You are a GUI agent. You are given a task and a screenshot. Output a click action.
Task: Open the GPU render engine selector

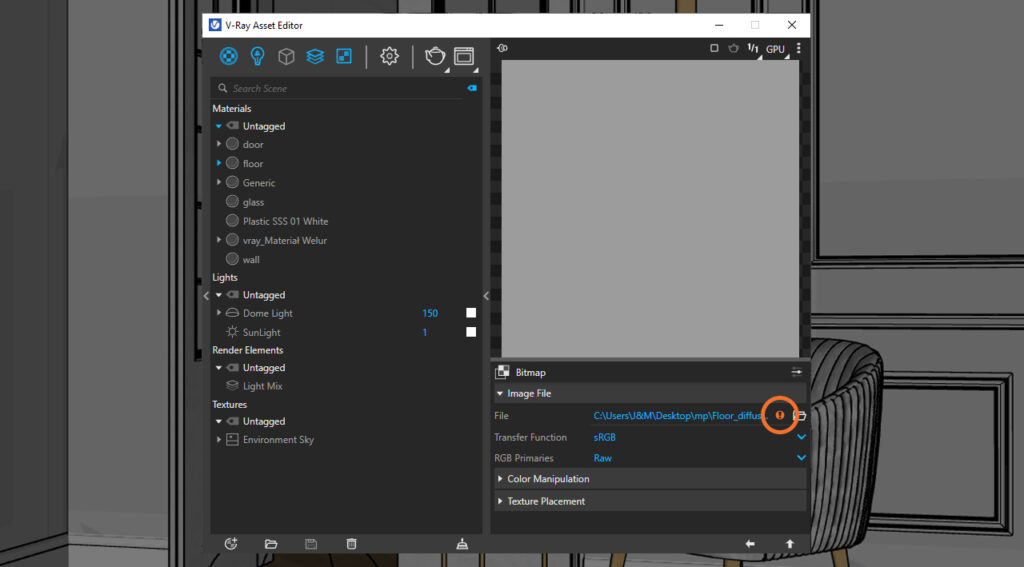776,49
